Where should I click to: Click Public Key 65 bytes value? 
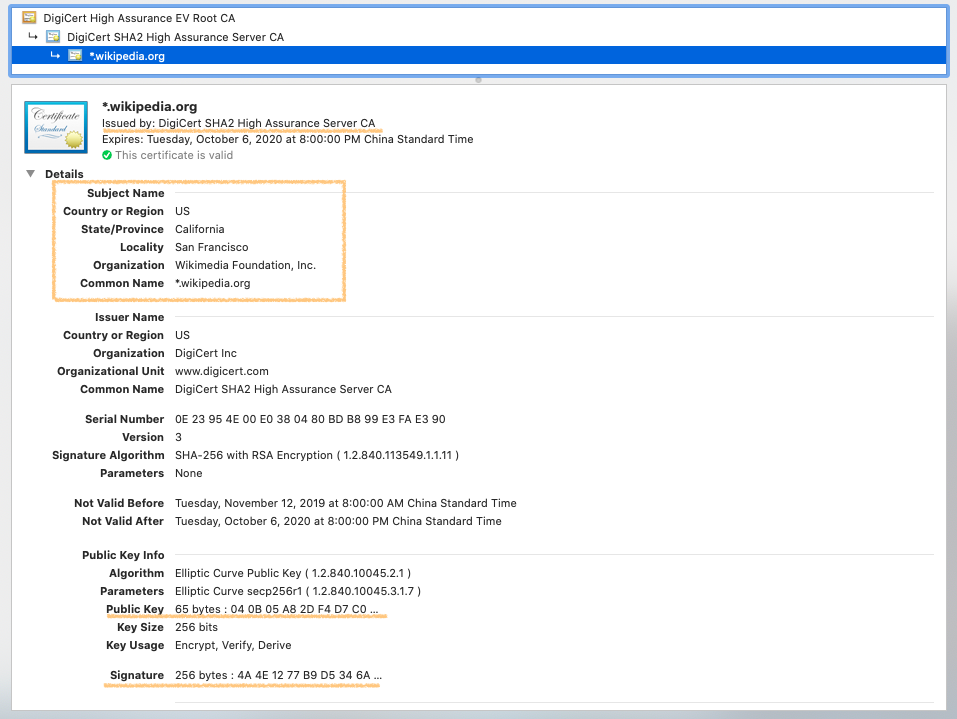pyautogui.click(x=276, y=609)
